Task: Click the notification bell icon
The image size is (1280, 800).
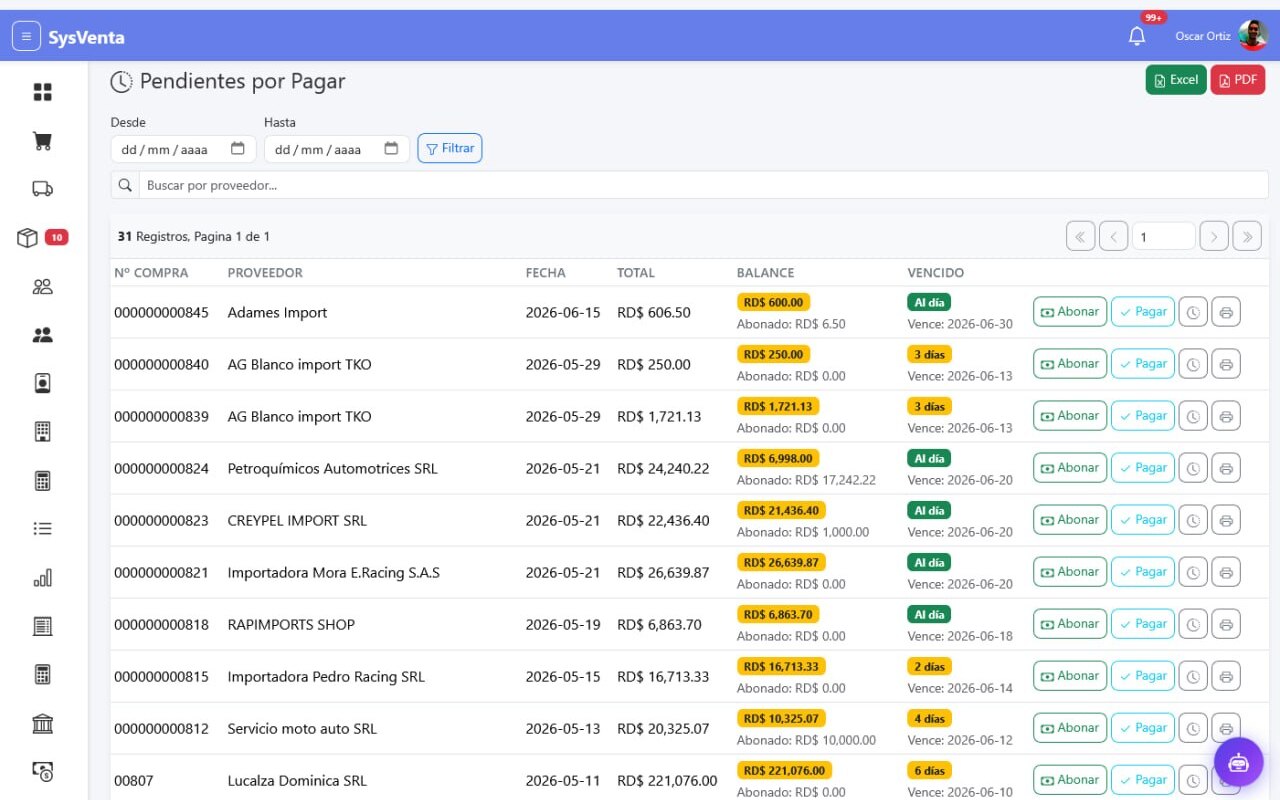Action: click(1137, 36)
